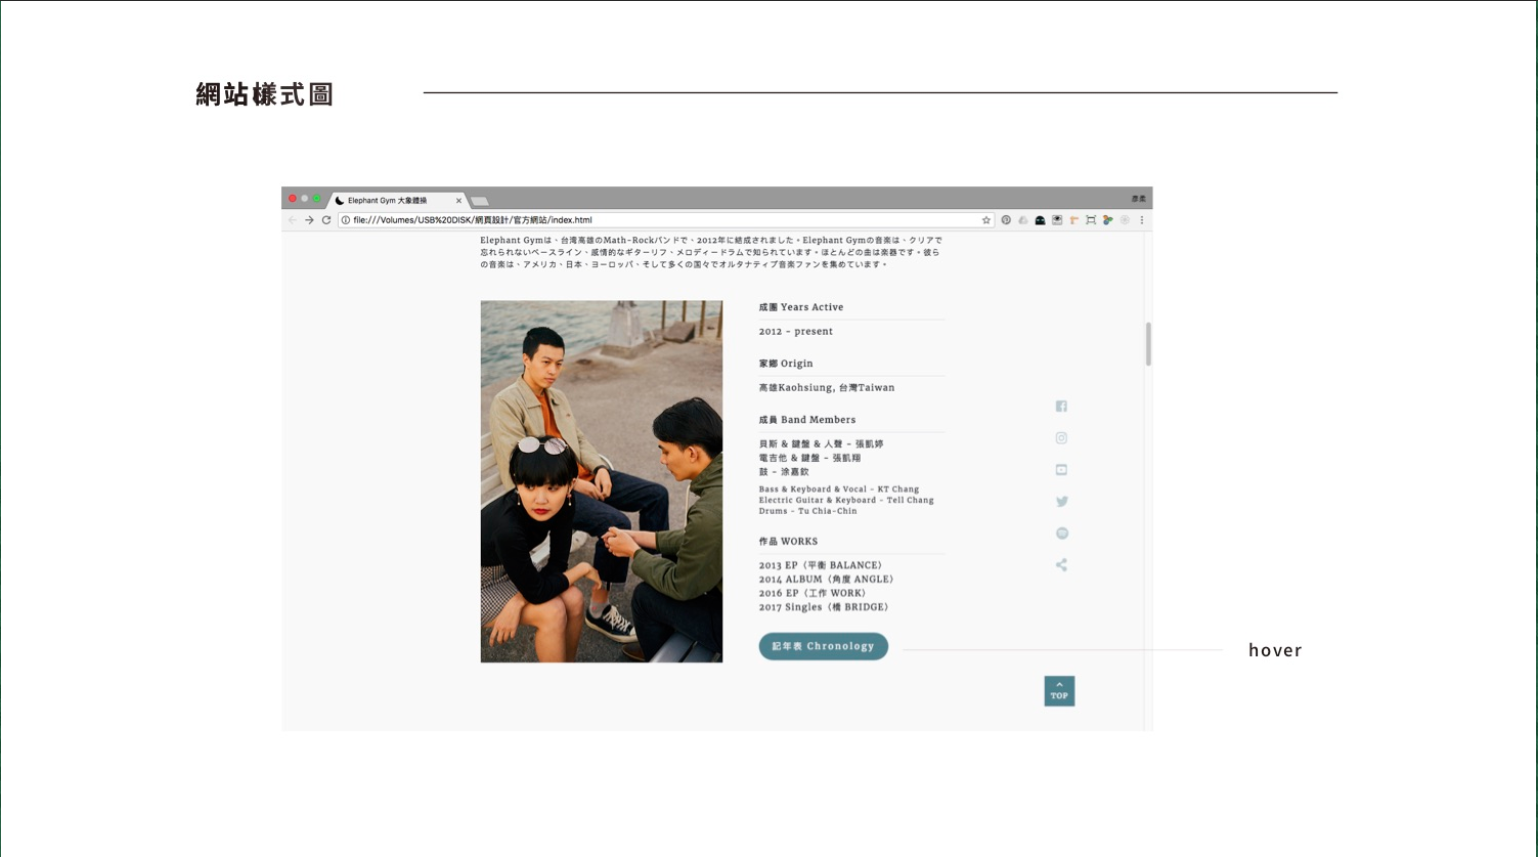Click 2014 ALBUM 角度 ANGLE entry
The width and height of the screenshot is (1538, 857).
826,579
